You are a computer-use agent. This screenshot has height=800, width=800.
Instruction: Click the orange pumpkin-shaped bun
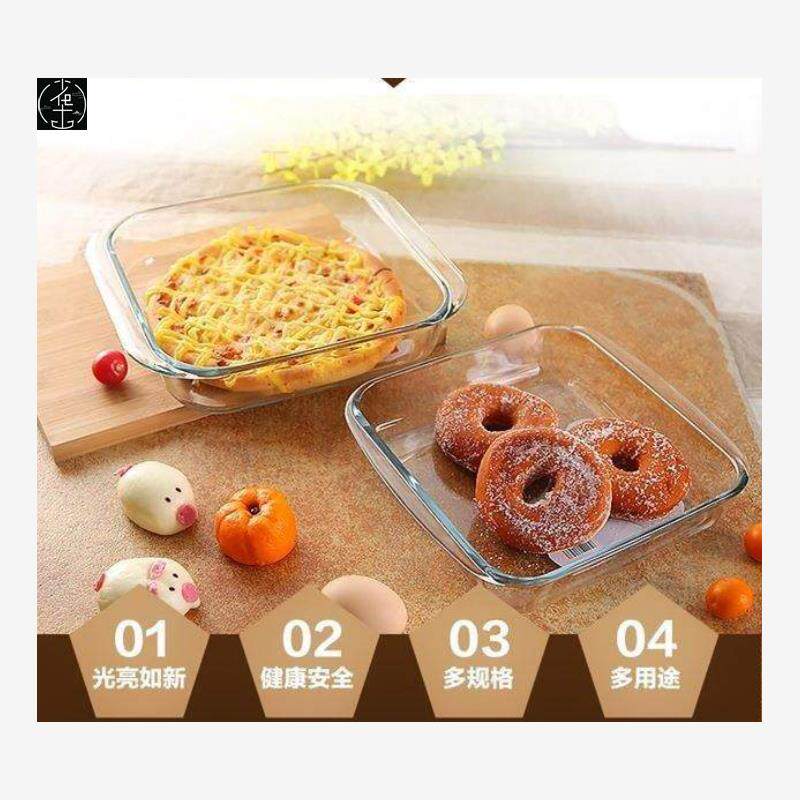tap(255, 526)
